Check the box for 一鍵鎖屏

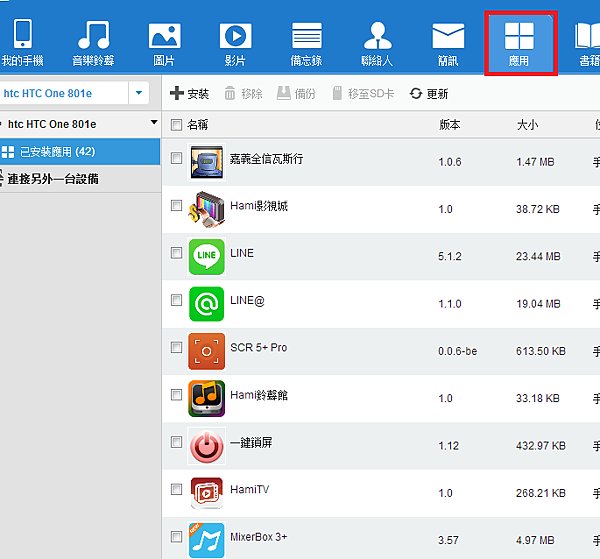[x=176, y=442]
